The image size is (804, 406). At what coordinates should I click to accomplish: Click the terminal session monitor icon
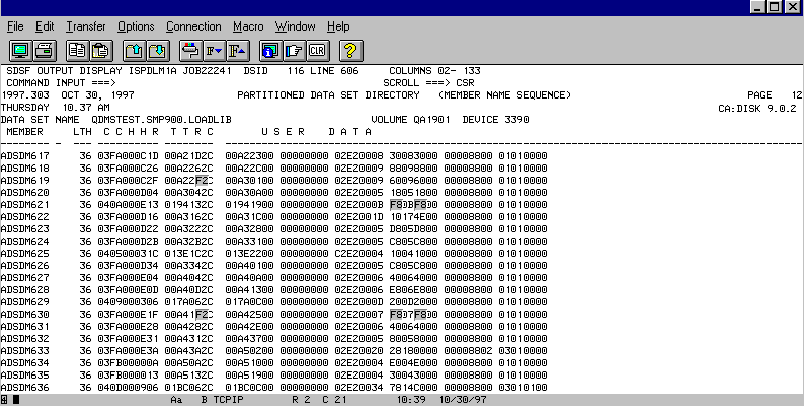pyautogui.click(x=21, y=51)
